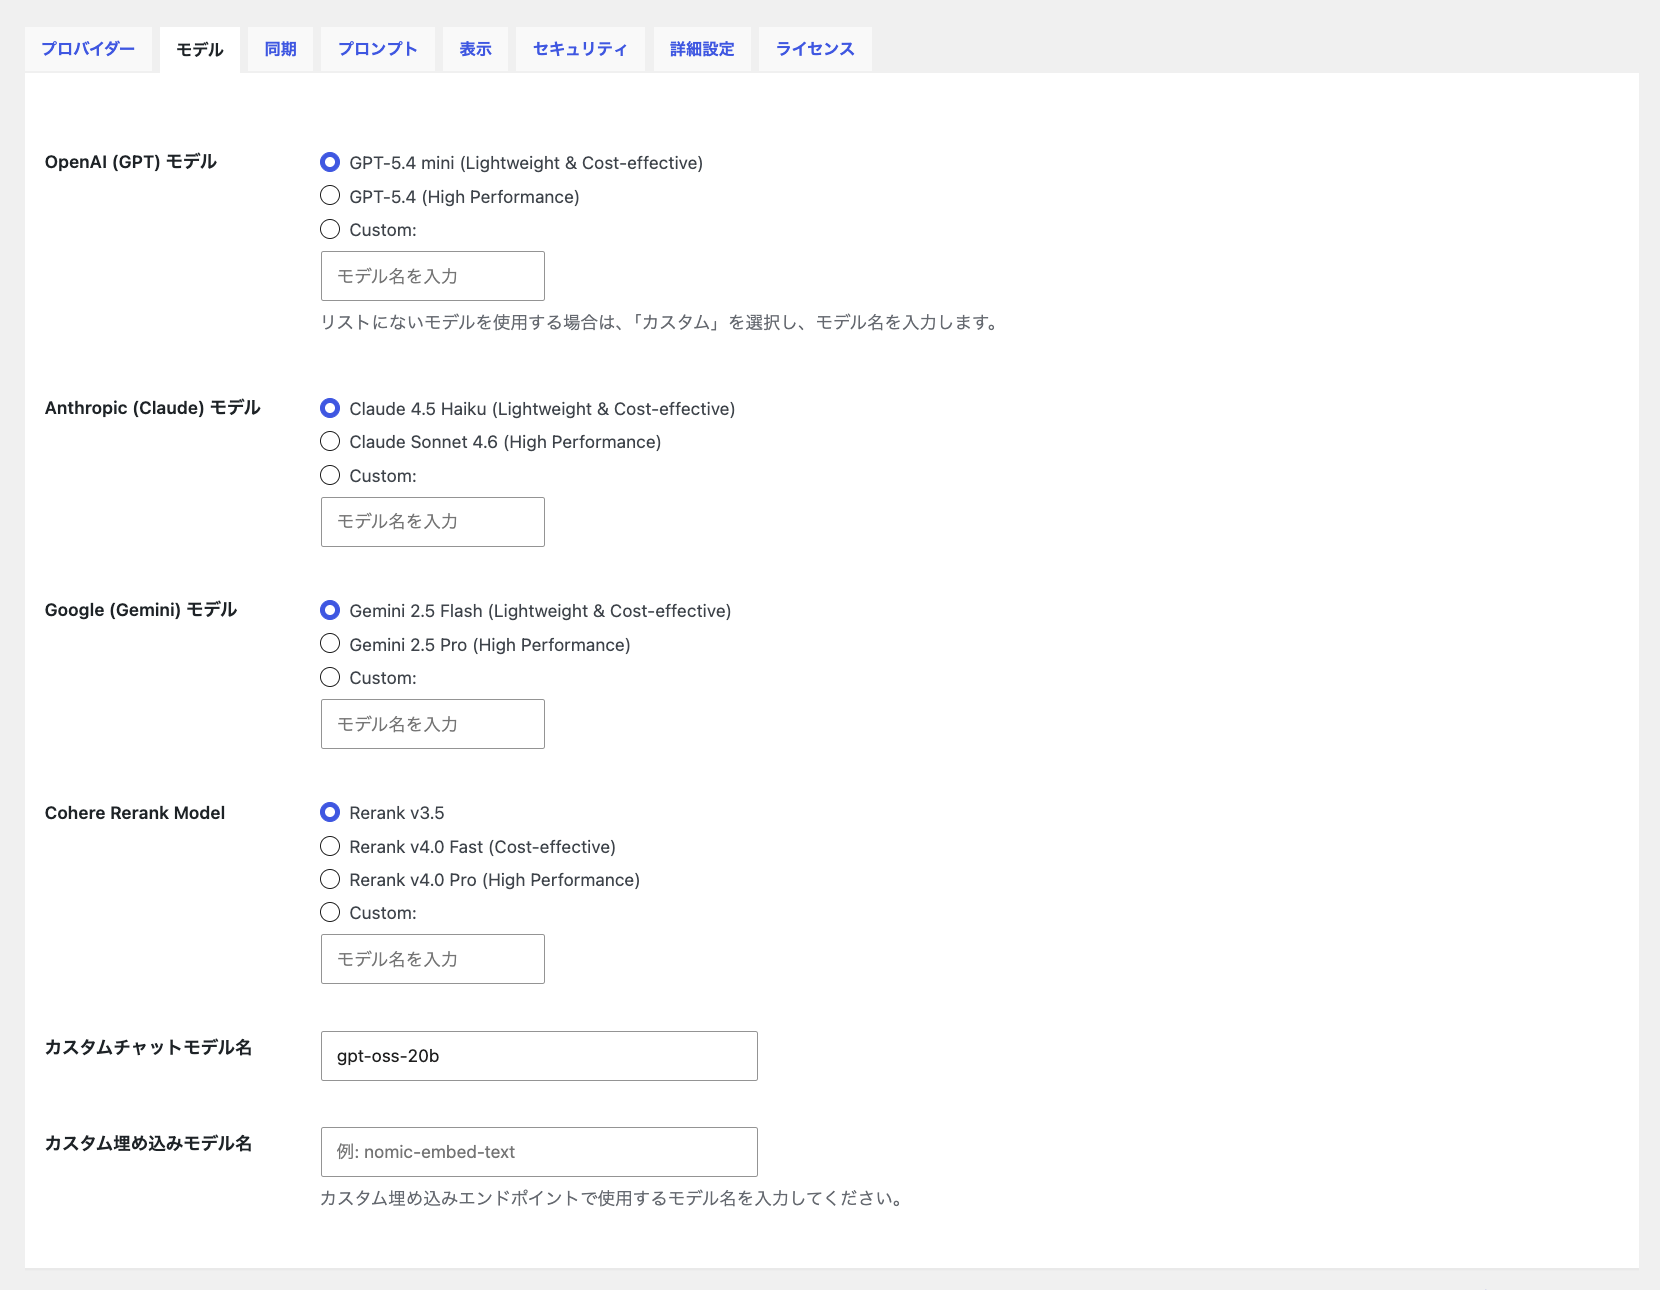Select Rerank v4.0 Pro option

(330, 879)
